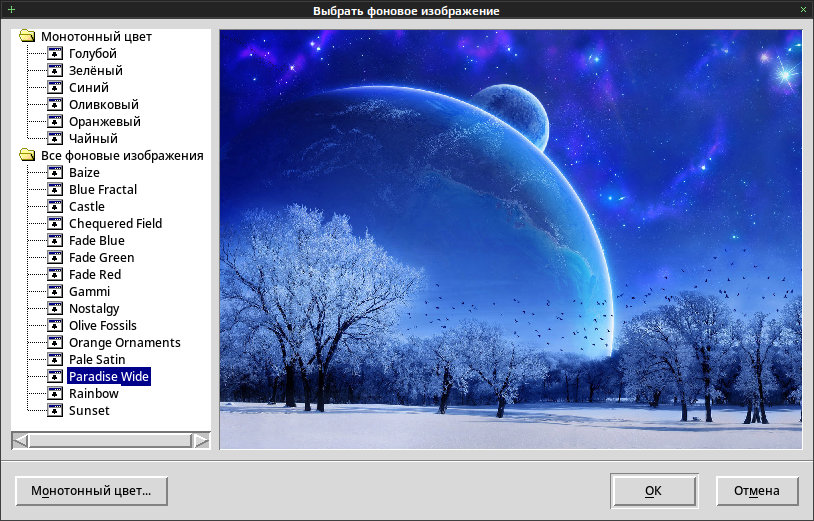Click the Монотонный цвет category label
Image resolution: width=814 pixels, height=521 pixels.
(x=97, y=36)
